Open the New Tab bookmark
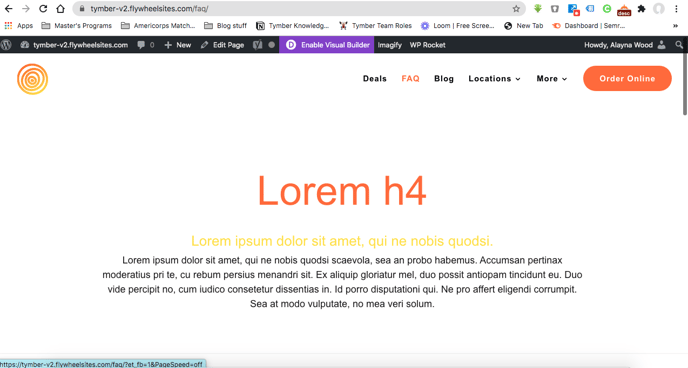The image size is (688, 368). pos(523,26)
